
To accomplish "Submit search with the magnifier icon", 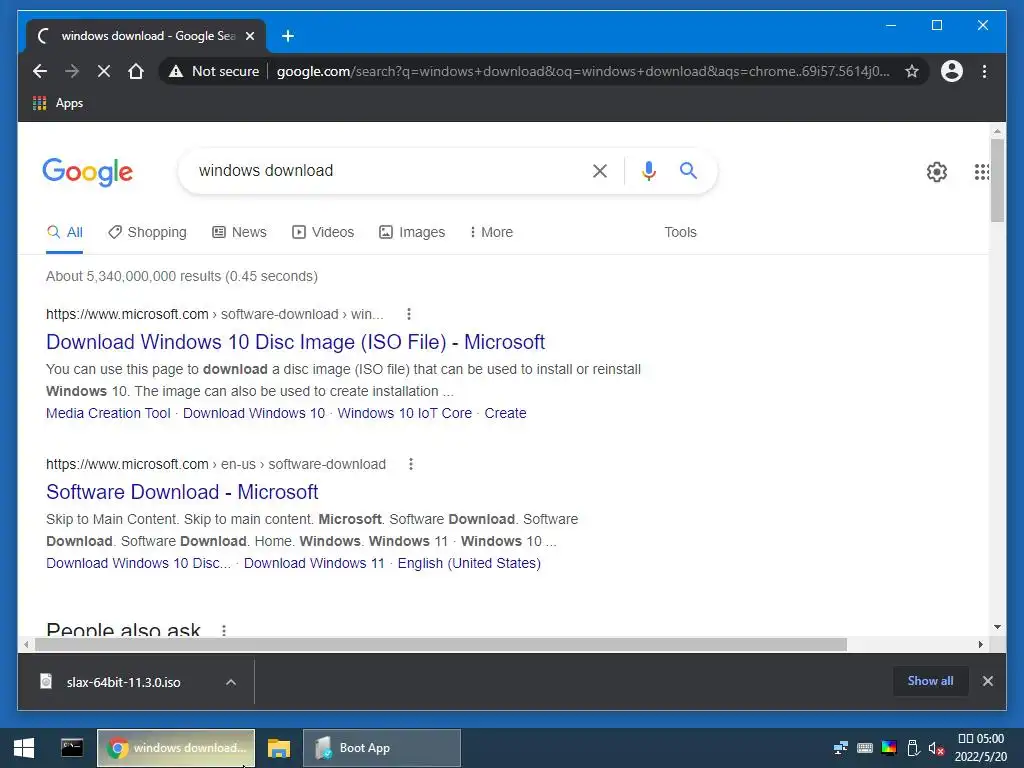I will coord(688,171).
